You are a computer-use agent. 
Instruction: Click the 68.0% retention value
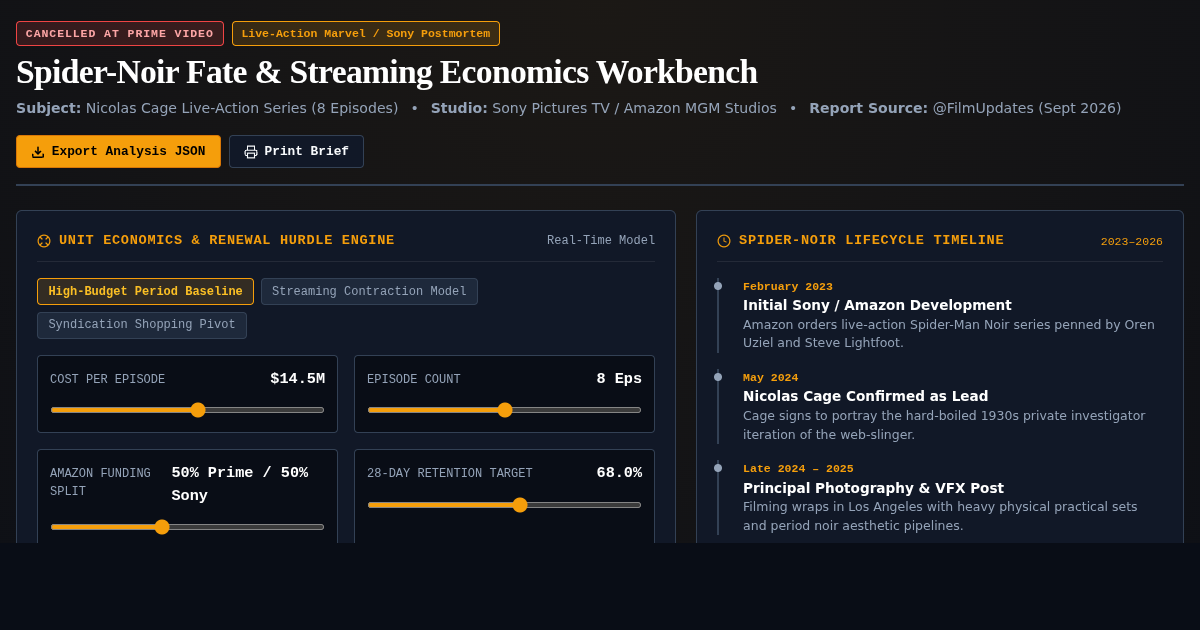point(619,473)
